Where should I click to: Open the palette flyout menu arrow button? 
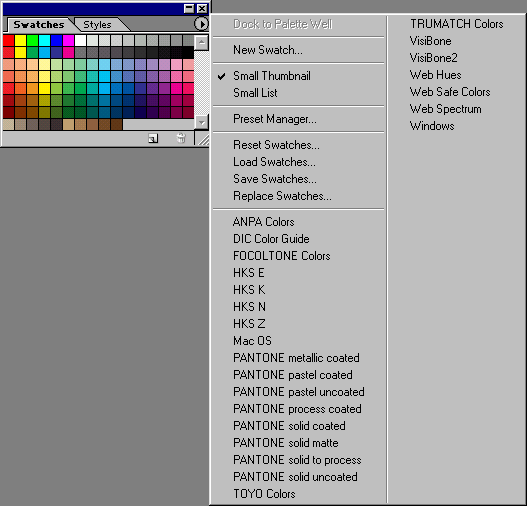tap(201, 24)
